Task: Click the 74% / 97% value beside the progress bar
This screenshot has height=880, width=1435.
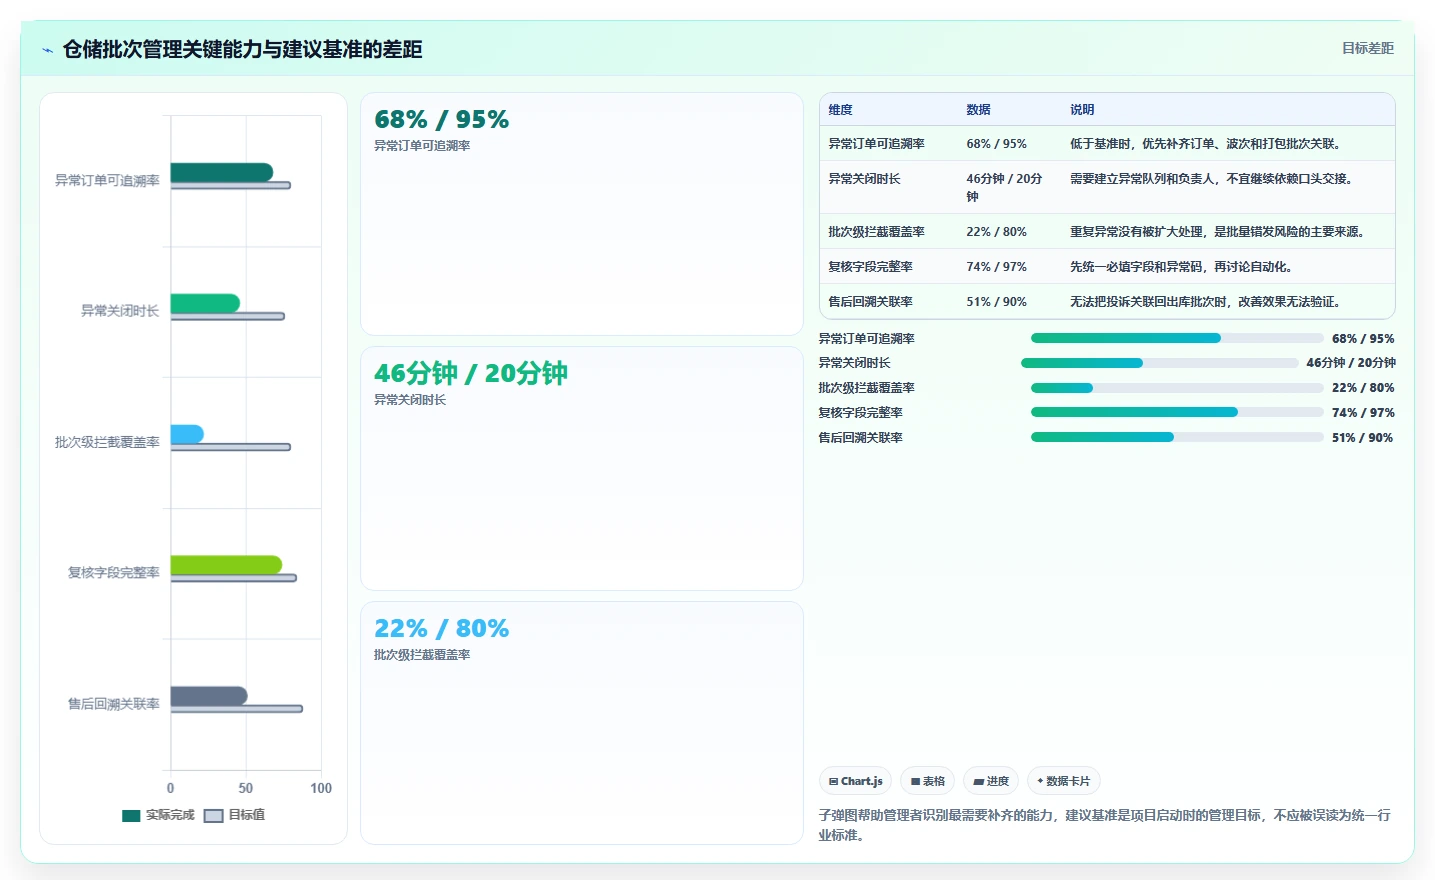Action: [x=1363, y=413]
